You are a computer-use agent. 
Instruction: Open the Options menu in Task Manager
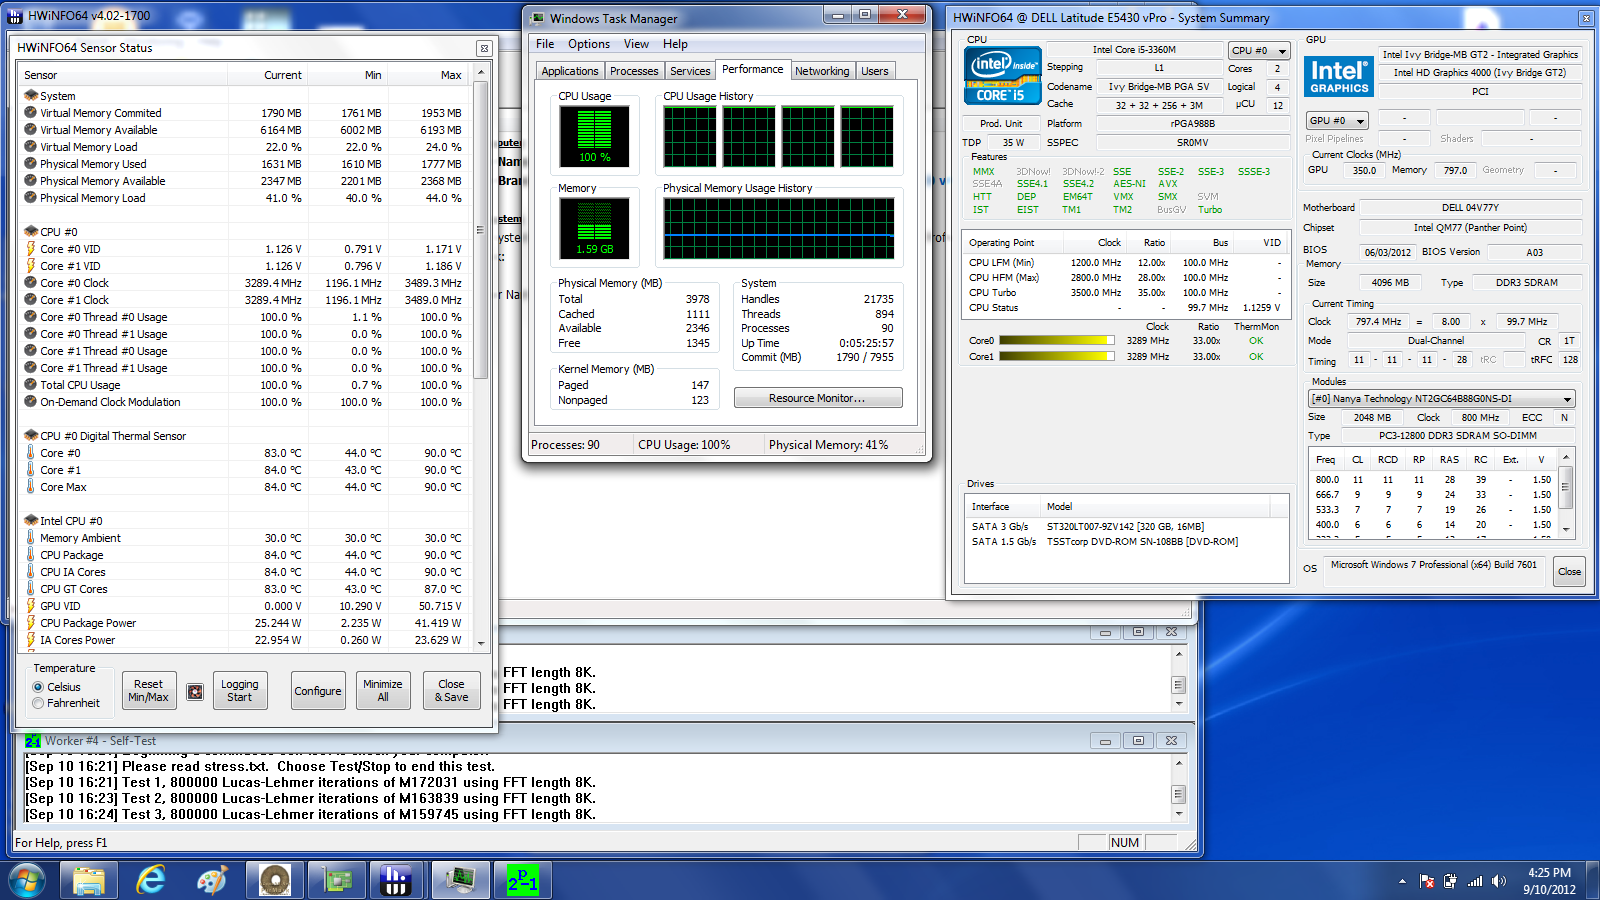(x=588, y=44)
